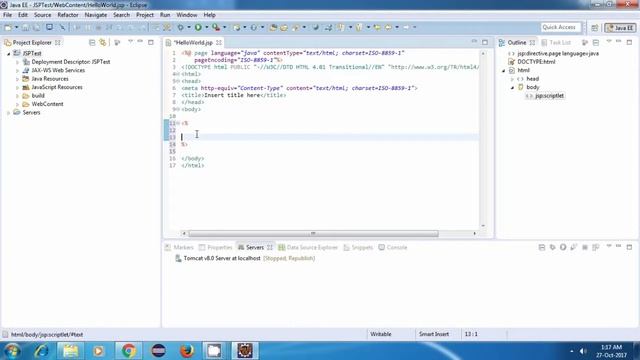Maximize the editor area

[x=485, y=42]
